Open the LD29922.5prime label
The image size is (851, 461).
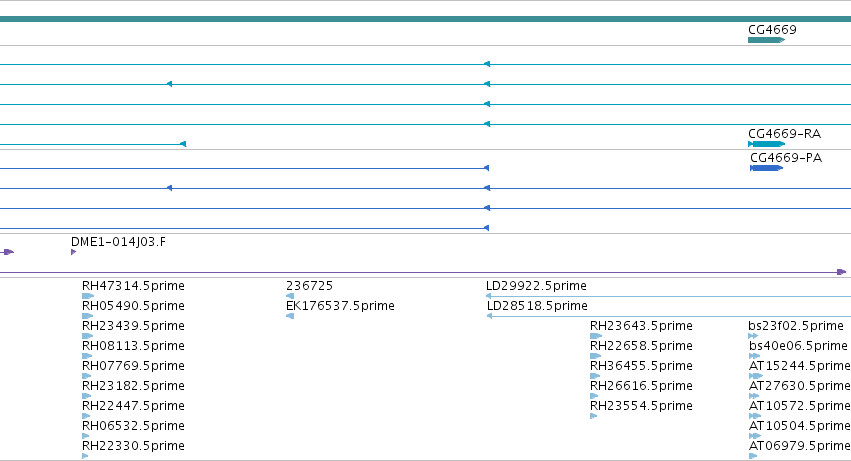(536, 286)
